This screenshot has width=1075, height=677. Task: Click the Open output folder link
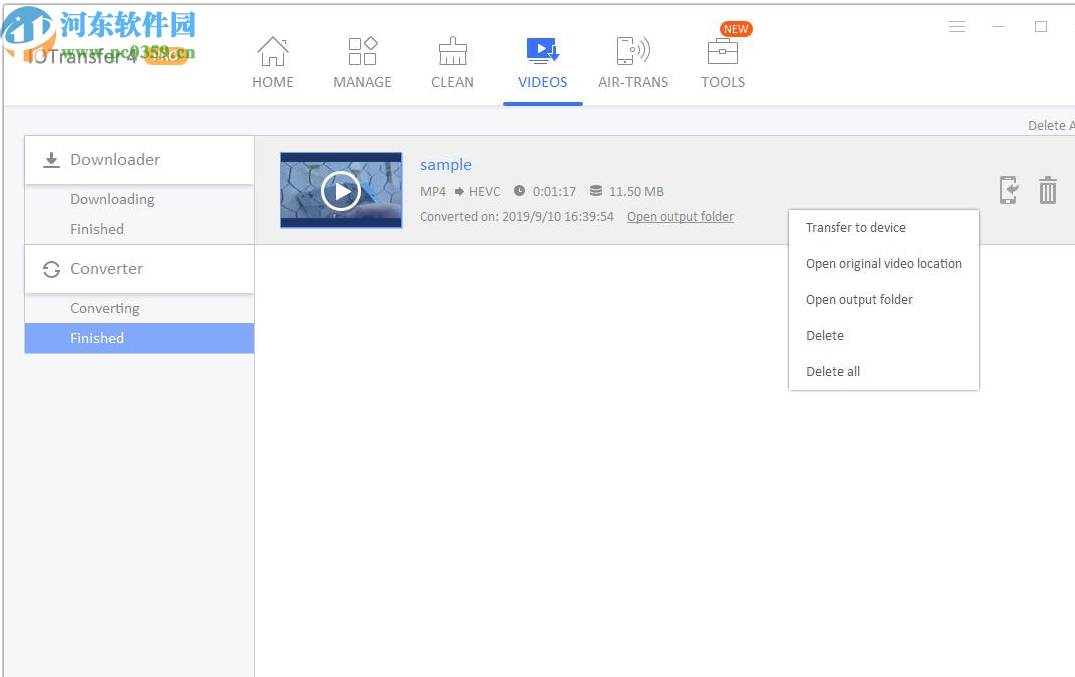tap(680, 216)
